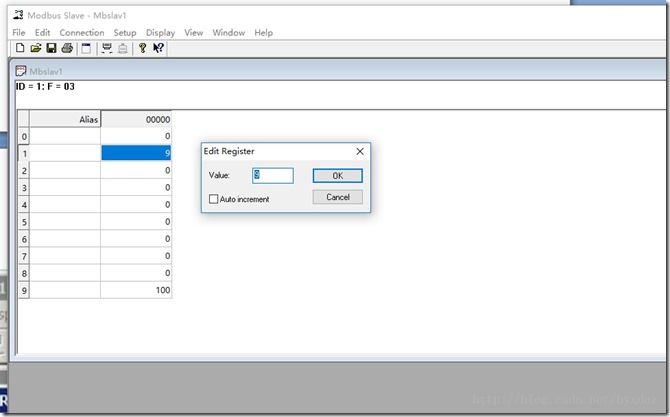Click row header 8
This screenshot has width=670, height=417.
(24, 273)
